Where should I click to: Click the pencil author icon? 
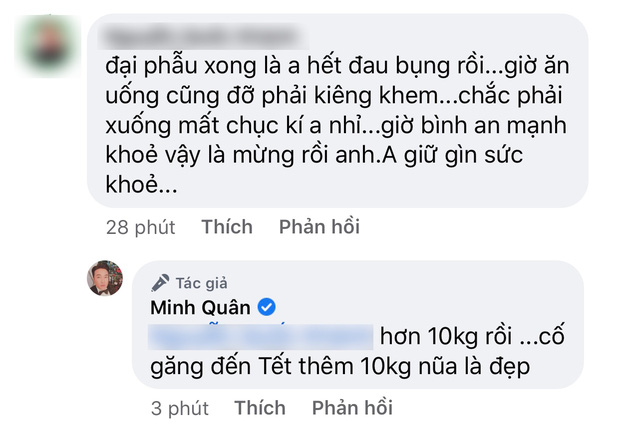click(x=158, y=283)
